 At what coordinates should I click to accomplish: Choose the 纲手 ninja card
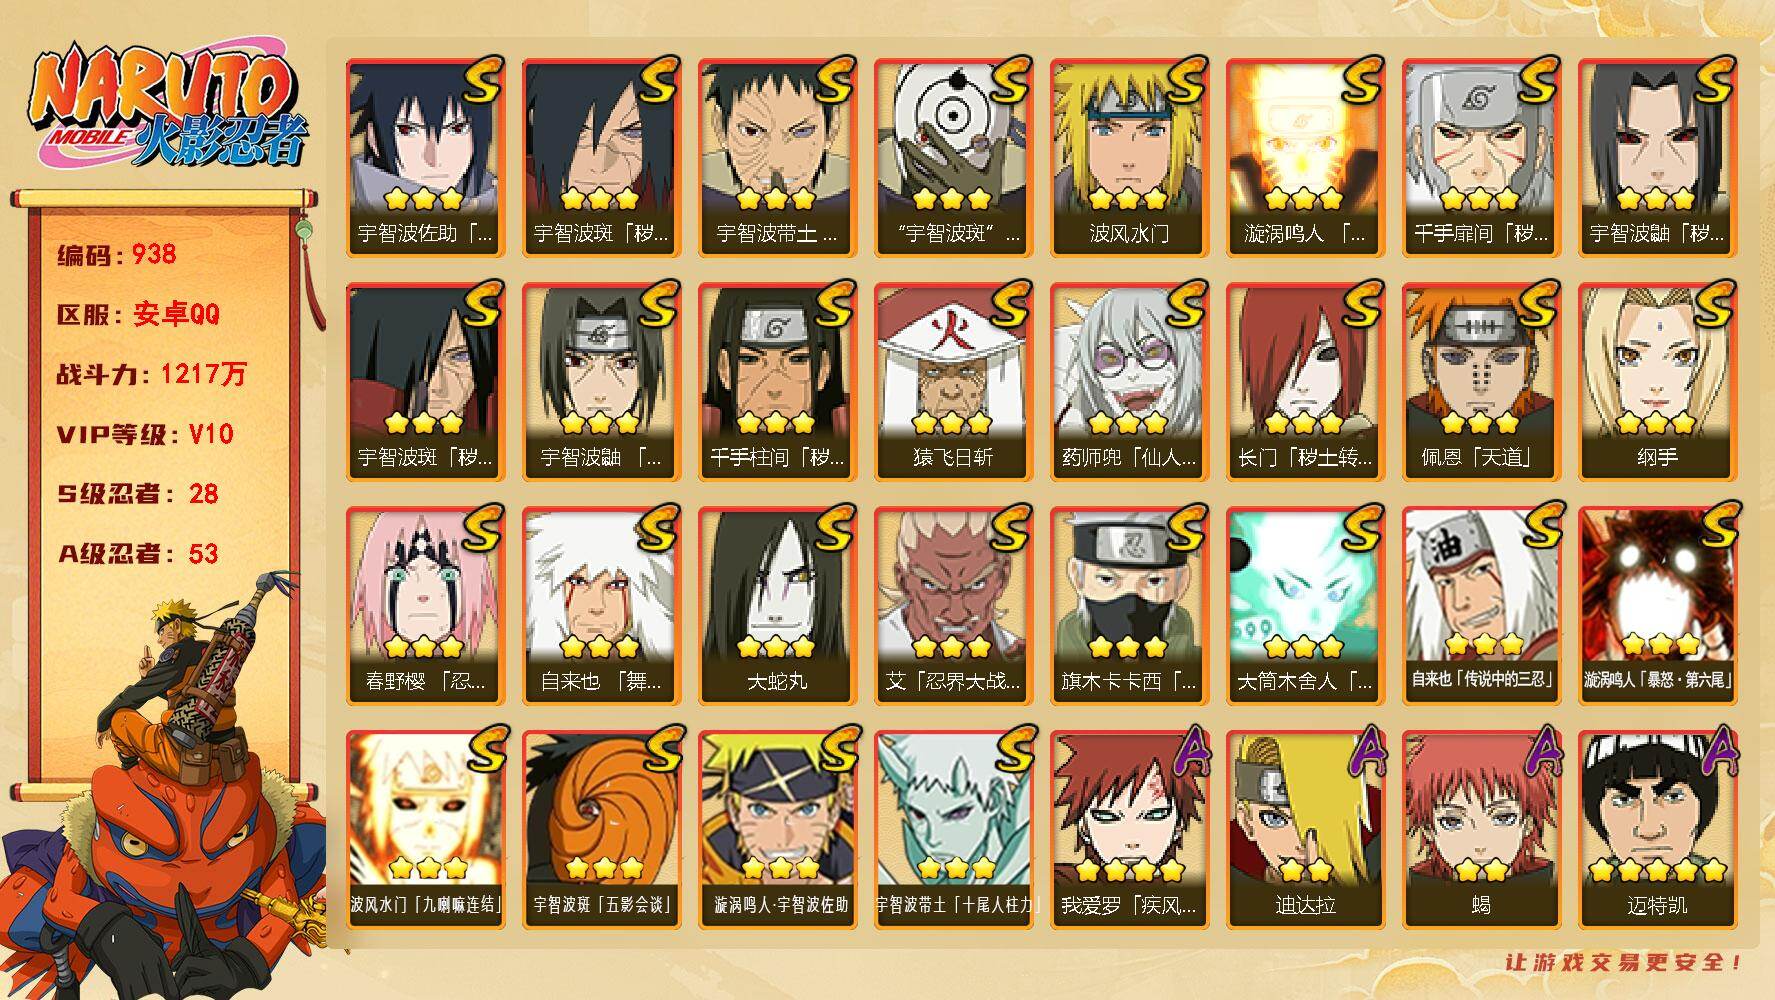point(1657,382)
